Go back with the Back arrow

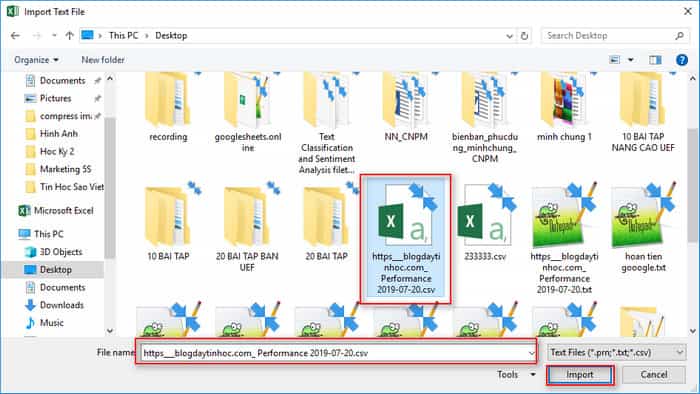[x=15, y=36]
